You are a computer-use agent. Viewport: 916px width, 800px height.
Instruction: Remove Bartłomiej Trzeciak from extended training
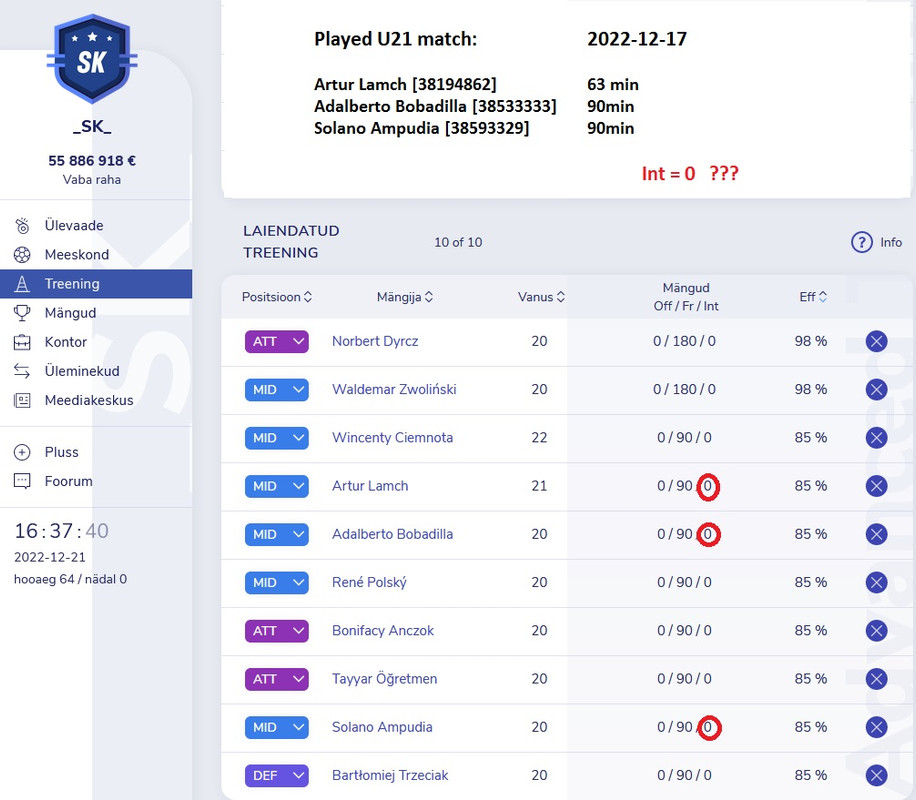point(876,775)
